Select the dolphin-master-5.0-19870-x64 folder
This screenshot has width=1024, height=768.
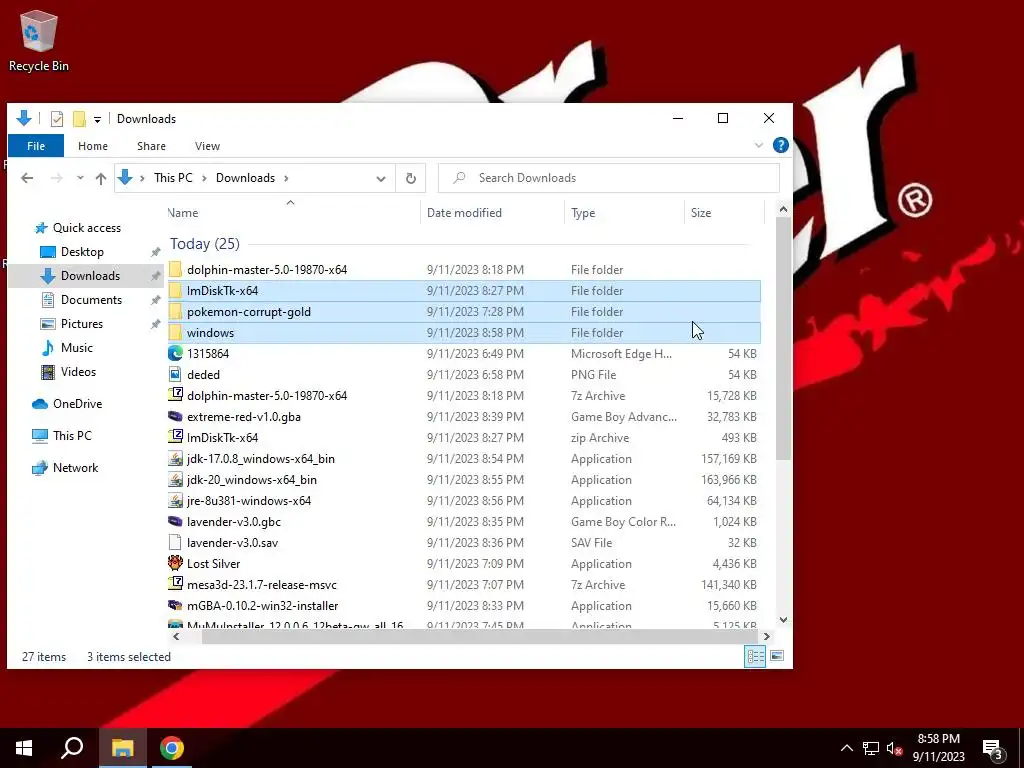pos(464,270)
